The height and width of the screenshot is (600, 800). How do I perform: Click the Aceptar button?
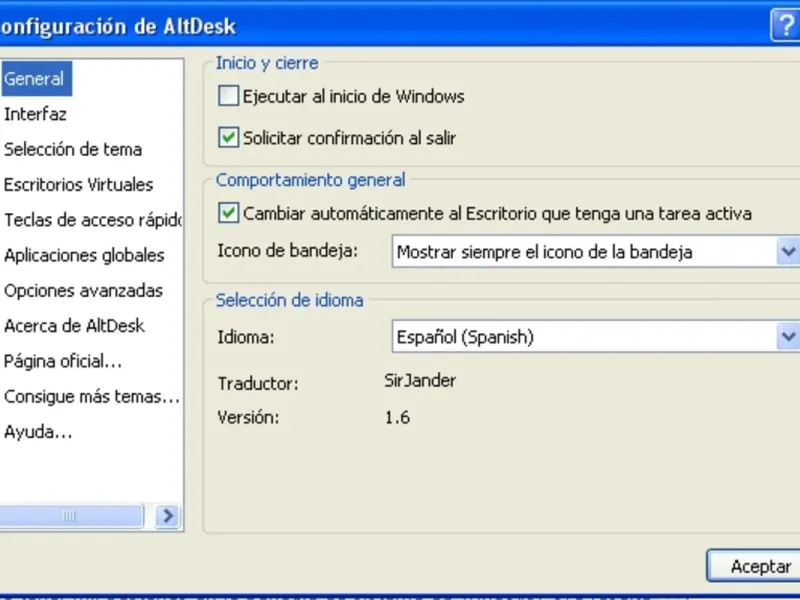[754, 566]
